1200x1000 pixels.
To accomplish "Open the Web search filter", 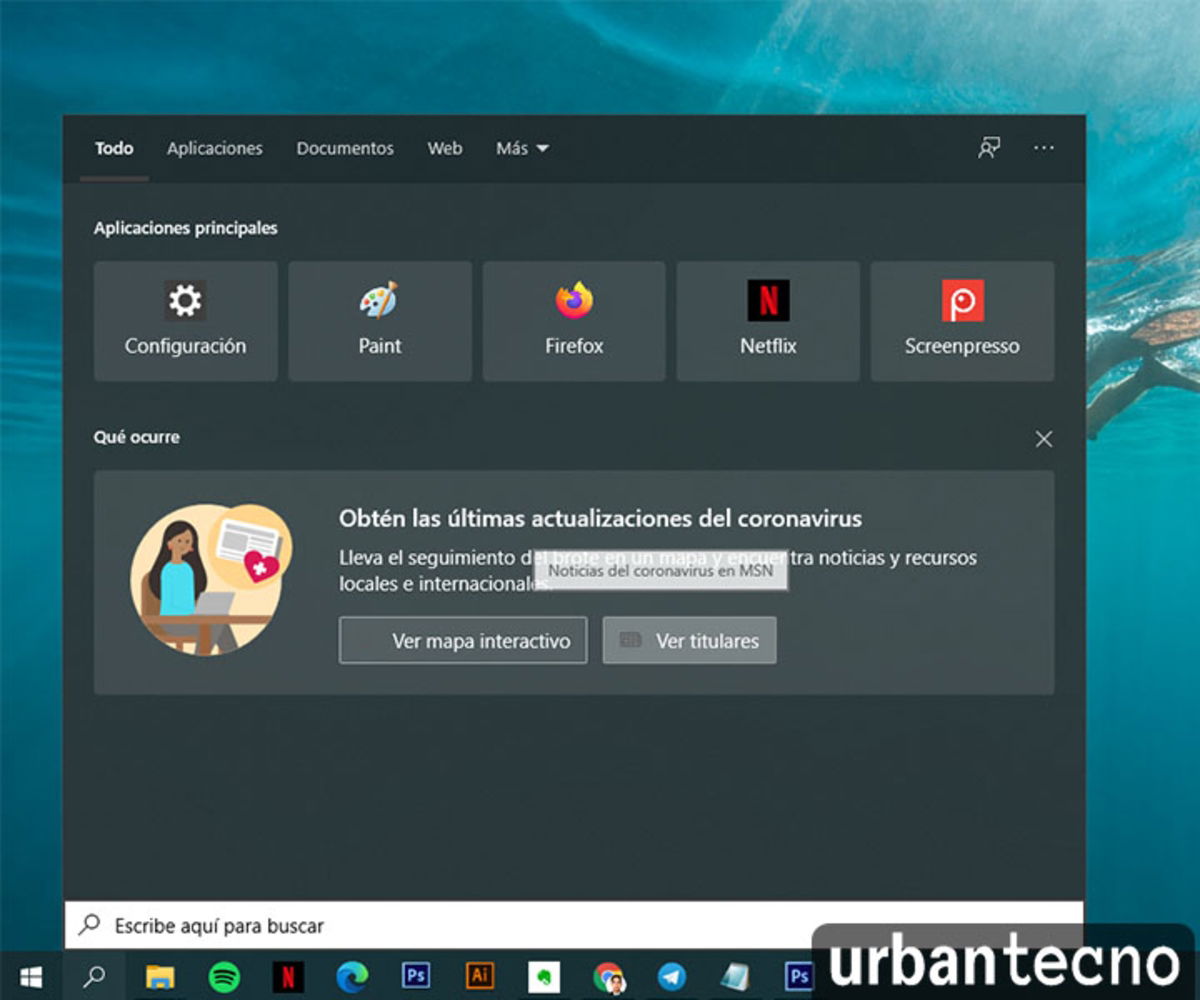I will pyautogui.click(x=444, y=148).
